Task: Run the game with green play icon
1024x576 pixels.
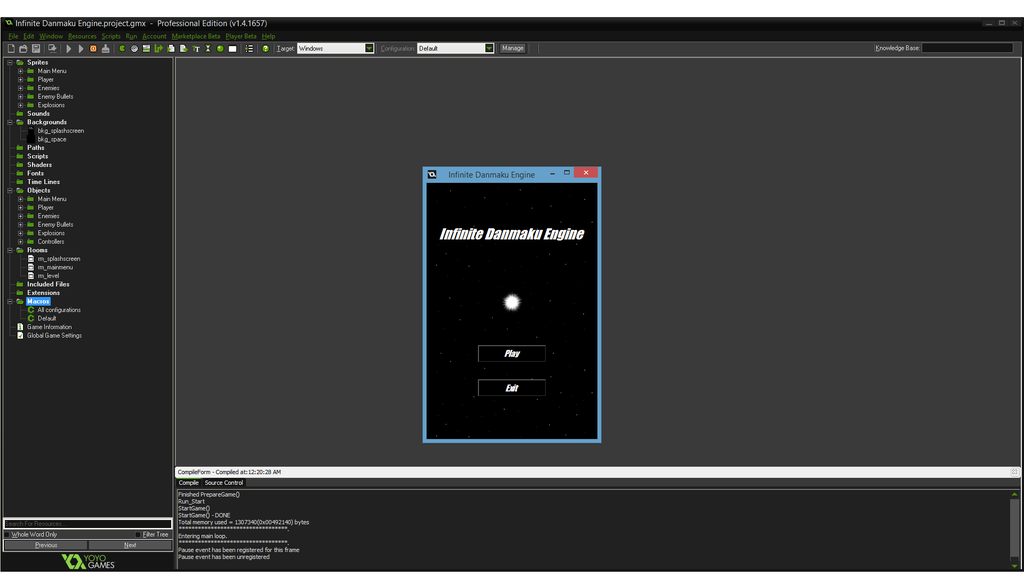Action: coord(68,48)
